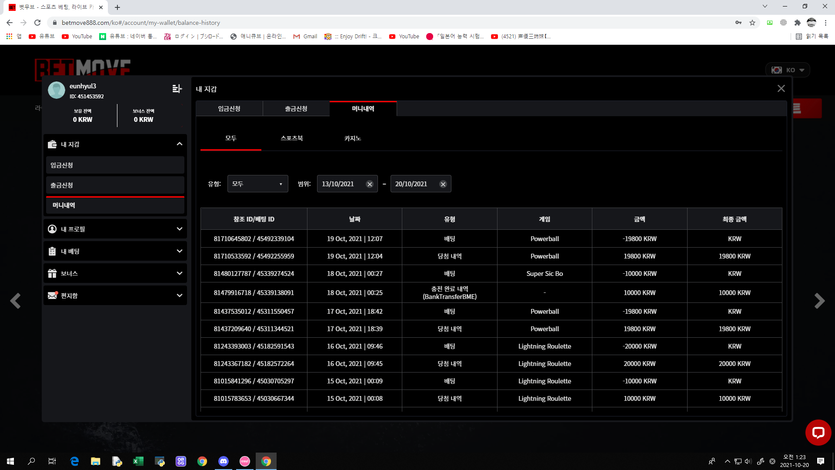Click the BETMOVE logo
The image size is (835, 470).
click(83, 69)
